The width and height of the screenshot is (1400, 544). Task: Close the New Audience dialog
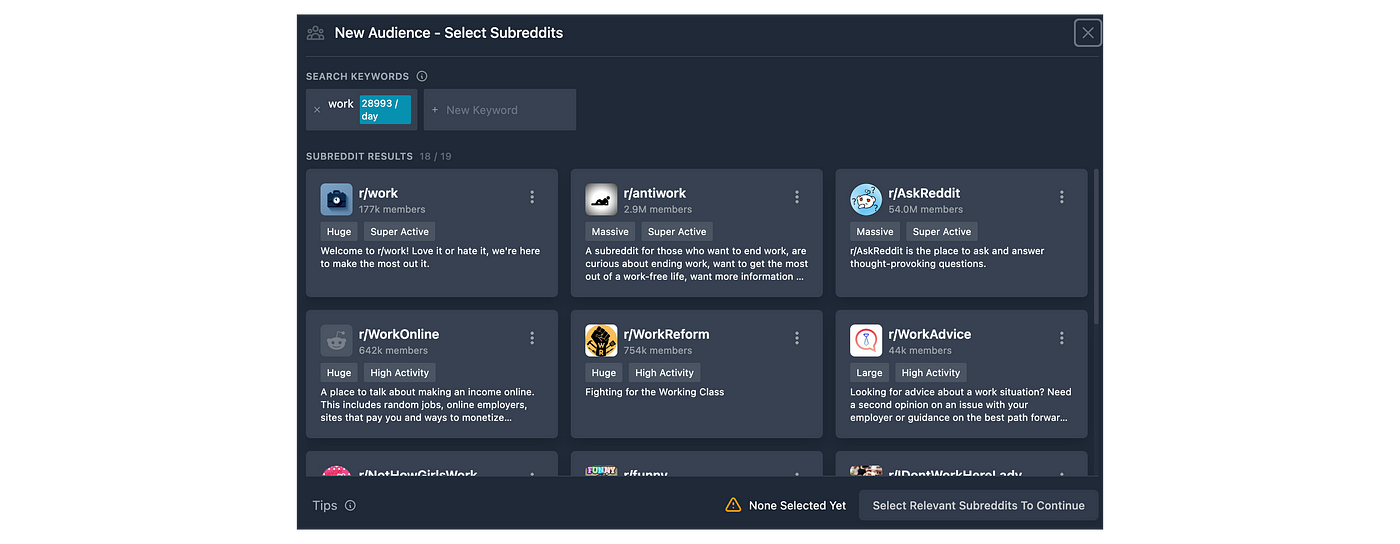[x=1088, y=33]
